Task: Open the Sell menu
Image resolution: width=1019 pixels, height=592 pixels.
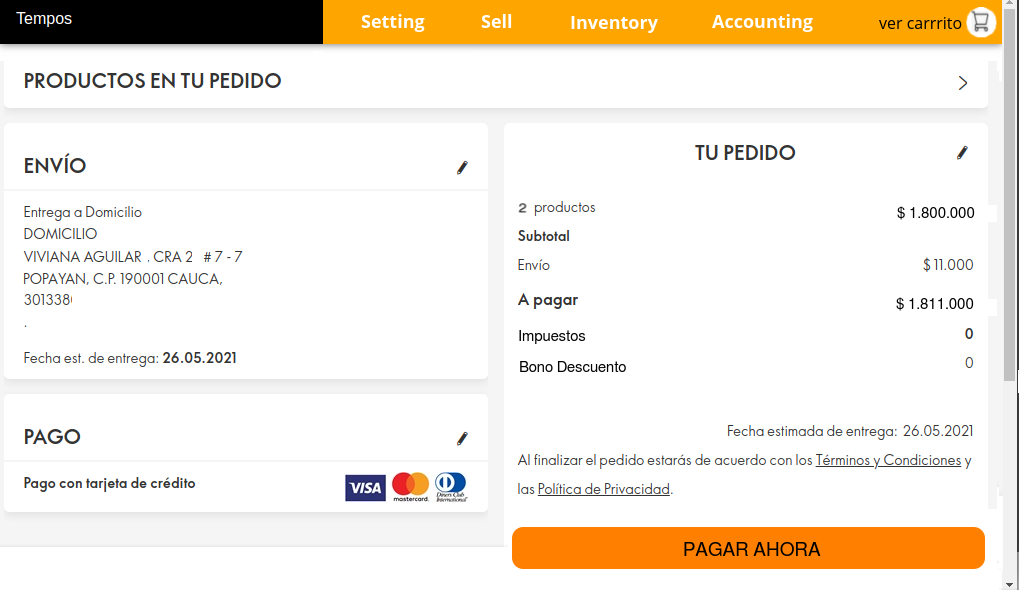Action: pyautogui.click(x=496, y=22)
